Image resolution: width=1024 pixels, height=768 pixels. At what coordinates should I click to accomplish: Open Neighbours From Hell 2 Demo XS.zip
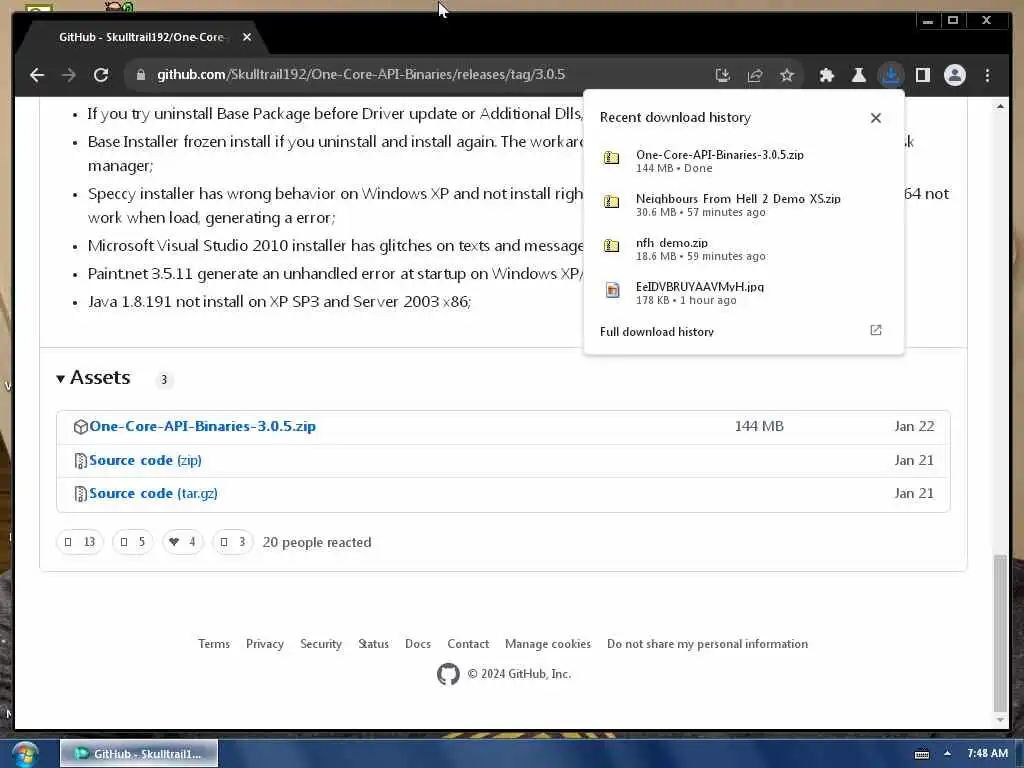(743, 204)
